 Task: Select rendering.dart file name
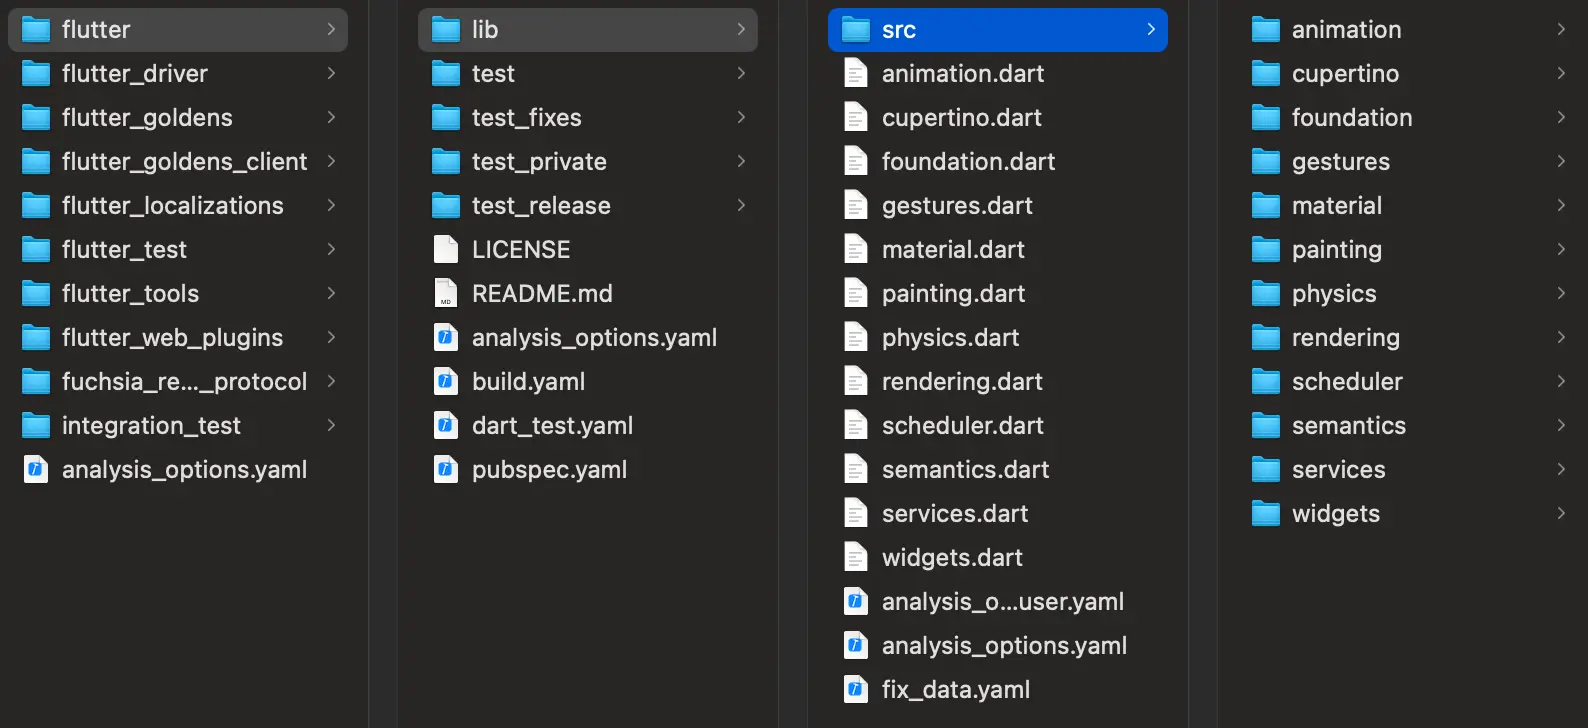962,382
